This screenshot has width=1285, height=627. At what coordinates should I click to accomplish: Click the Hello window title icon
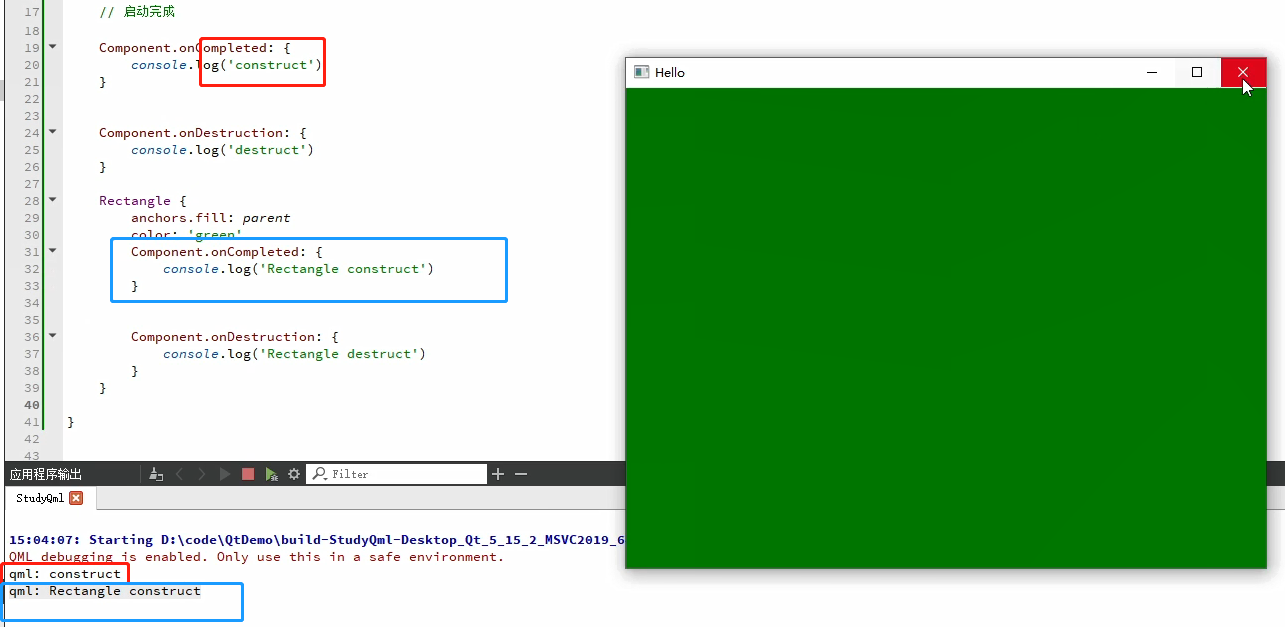pos(641,72)
